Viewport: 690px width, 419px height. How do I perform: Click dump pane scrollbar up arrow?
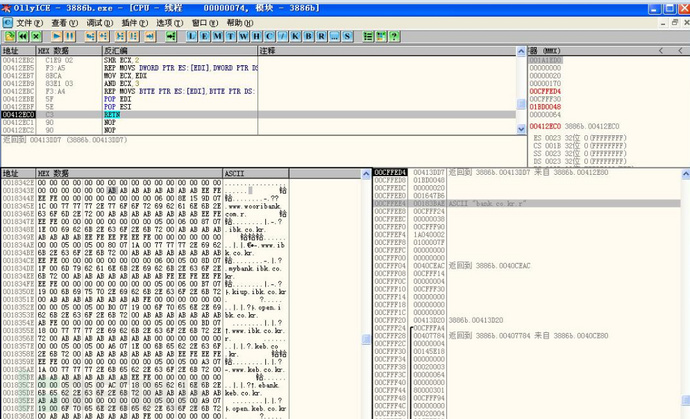tap(366, 174)
